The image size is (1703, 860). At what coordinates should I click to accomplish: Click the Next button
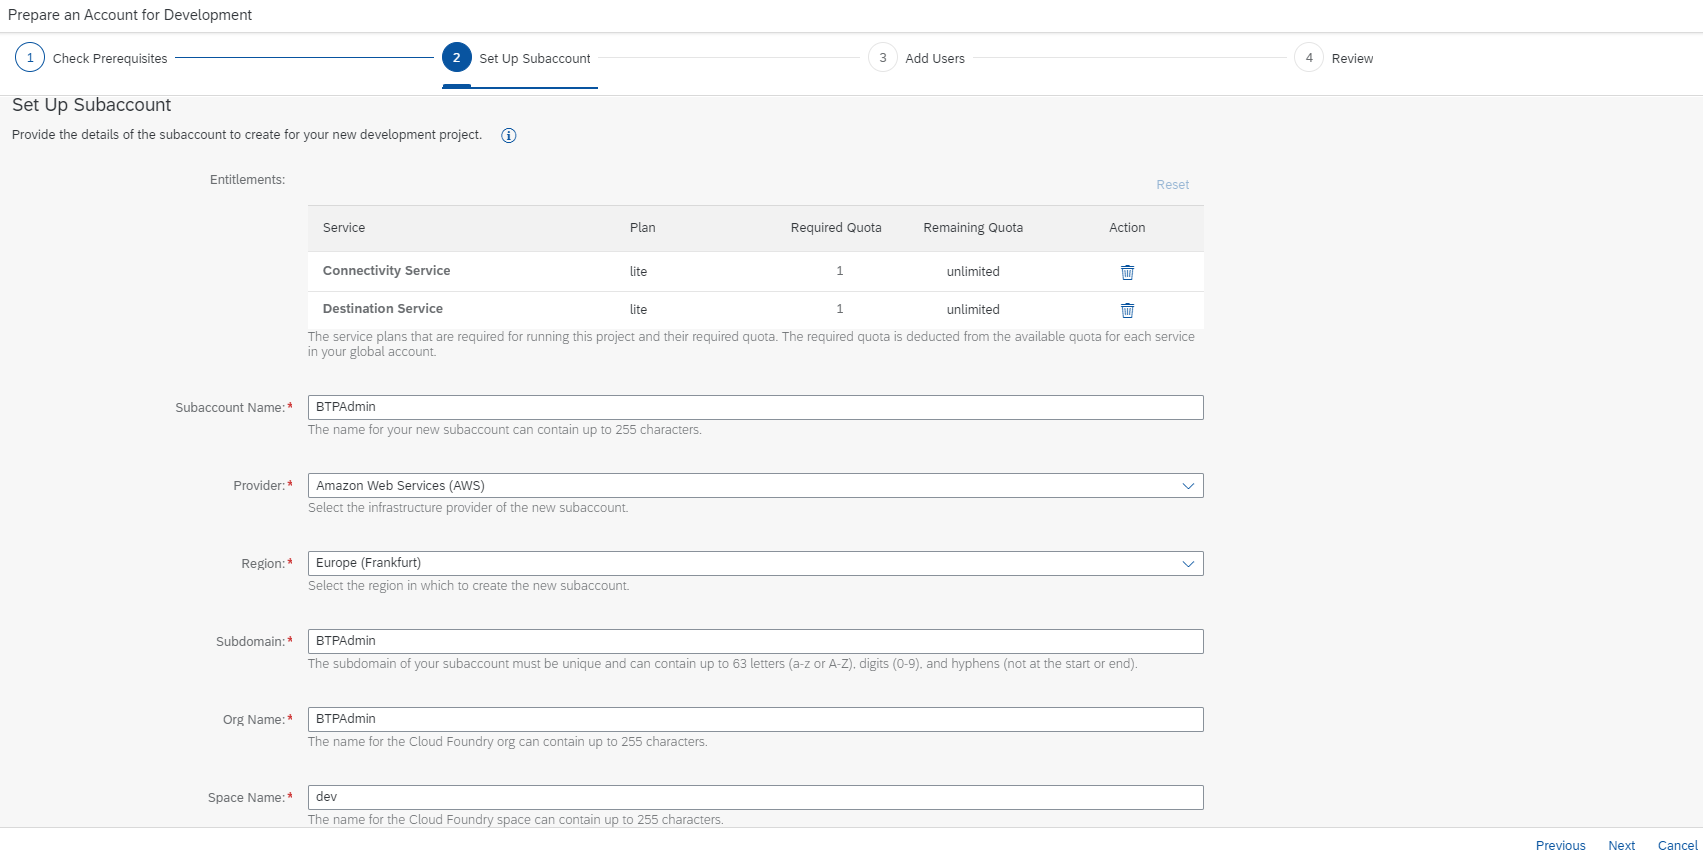1621,845
